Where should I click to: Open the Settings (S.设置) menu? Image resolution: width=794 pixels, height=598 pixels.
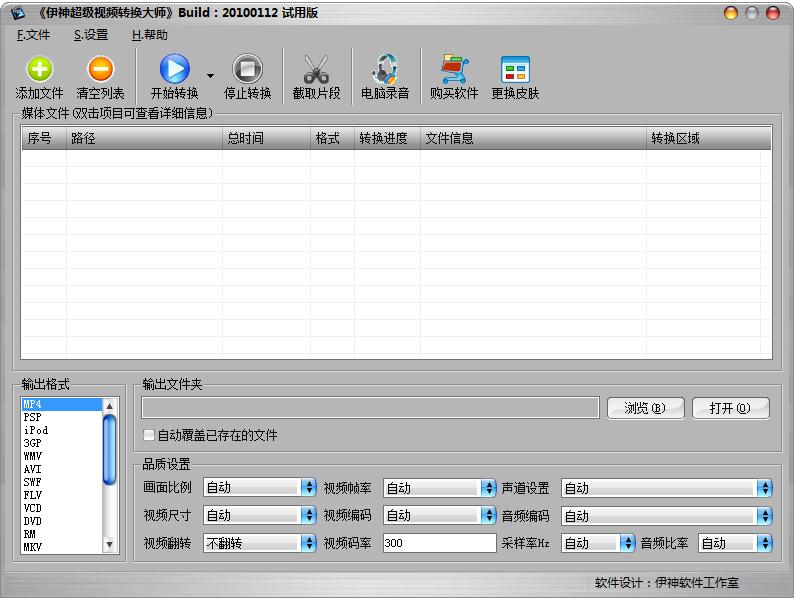coord(91,35)
